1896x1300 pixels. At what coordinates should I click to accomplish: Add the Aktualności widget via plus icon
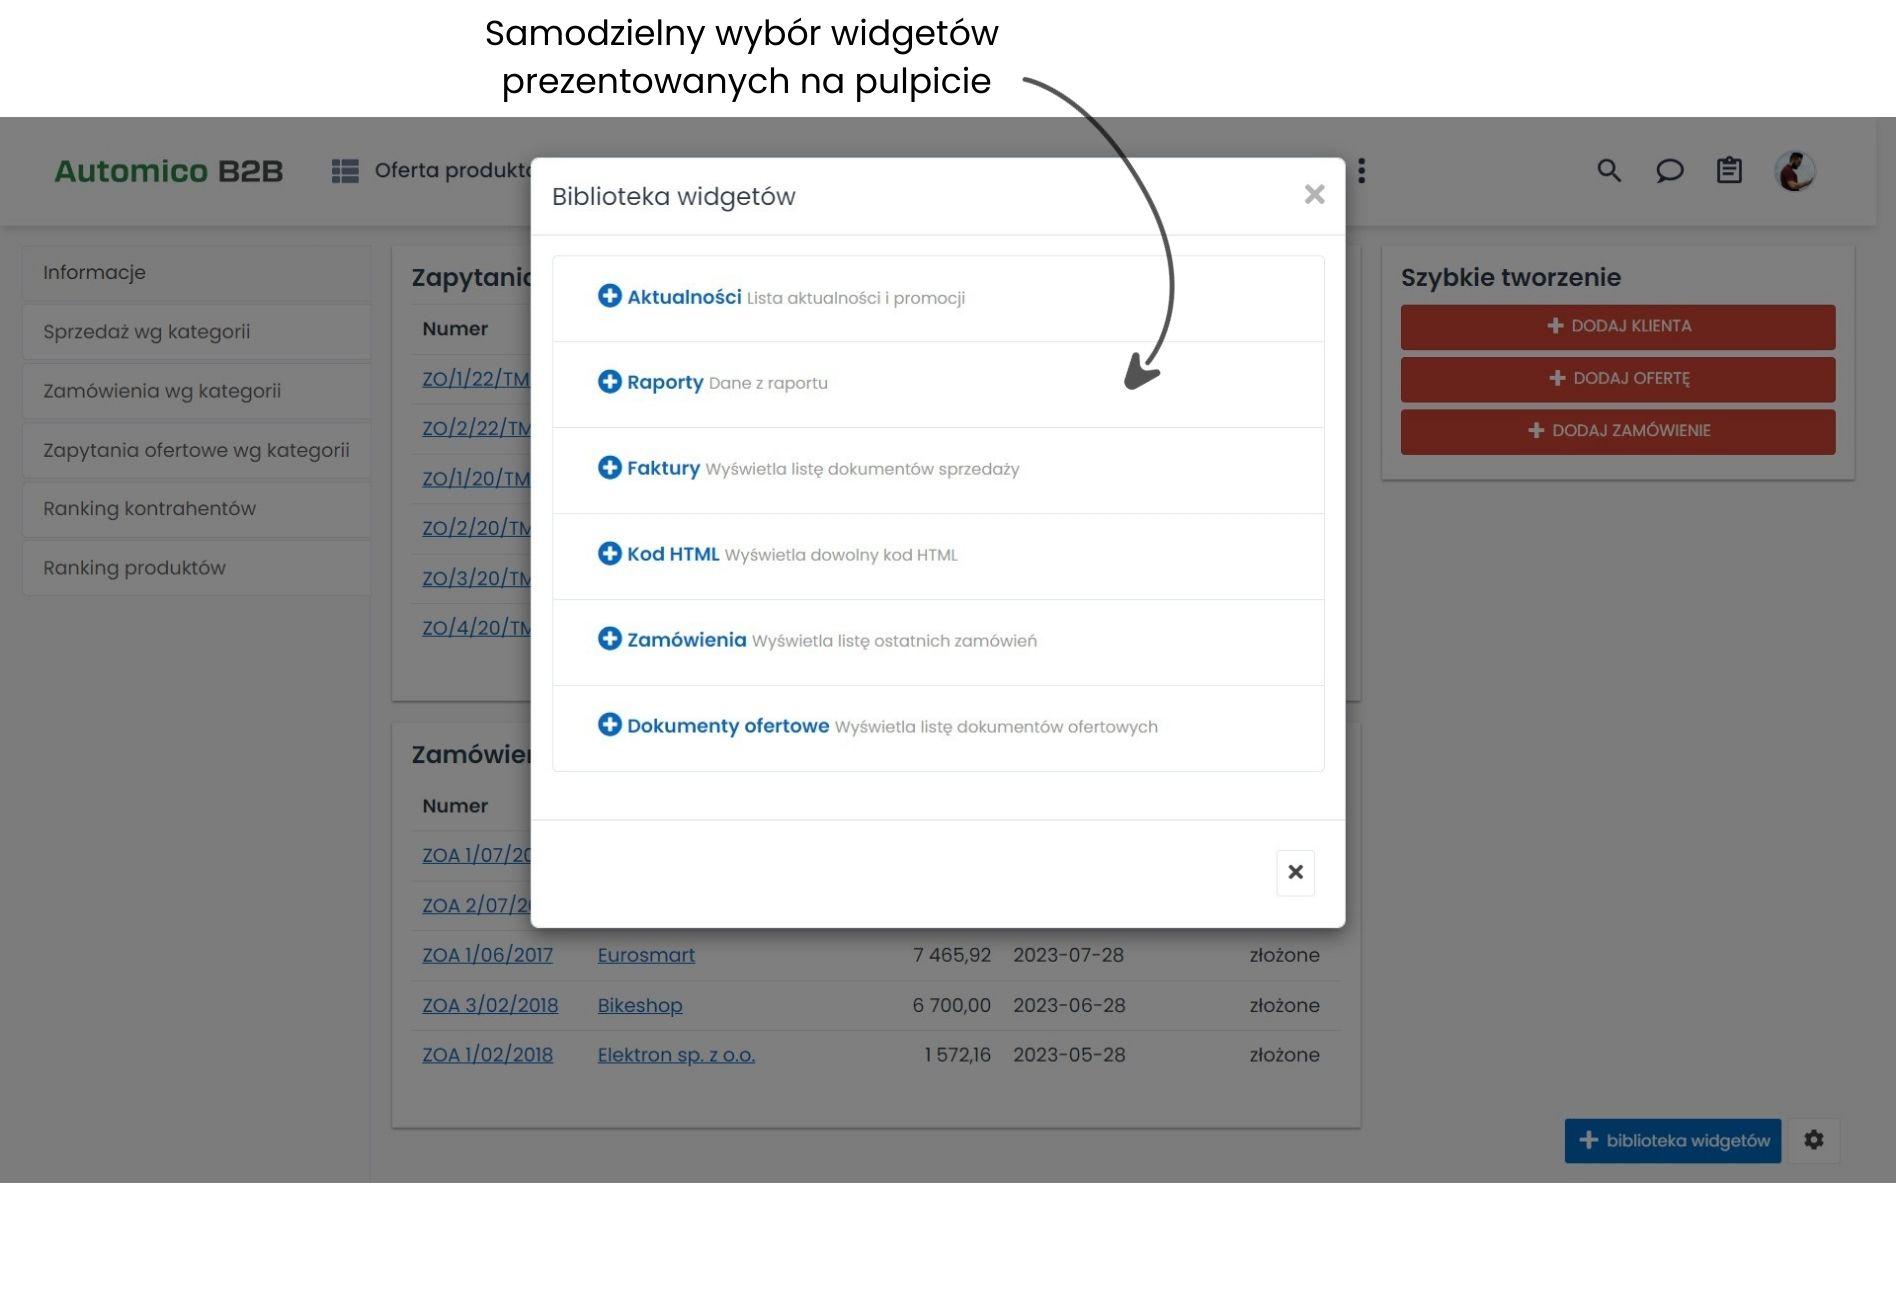click(x=609, y=296)
